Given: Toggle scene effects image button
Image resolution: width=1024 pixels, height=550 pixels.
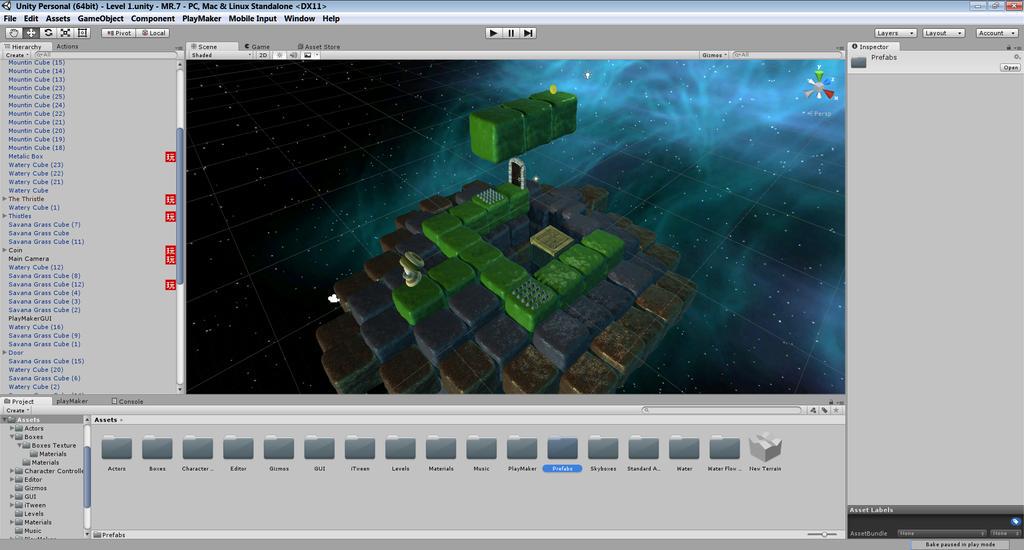Looking at the screenshot, I should [x=310, y=55].
